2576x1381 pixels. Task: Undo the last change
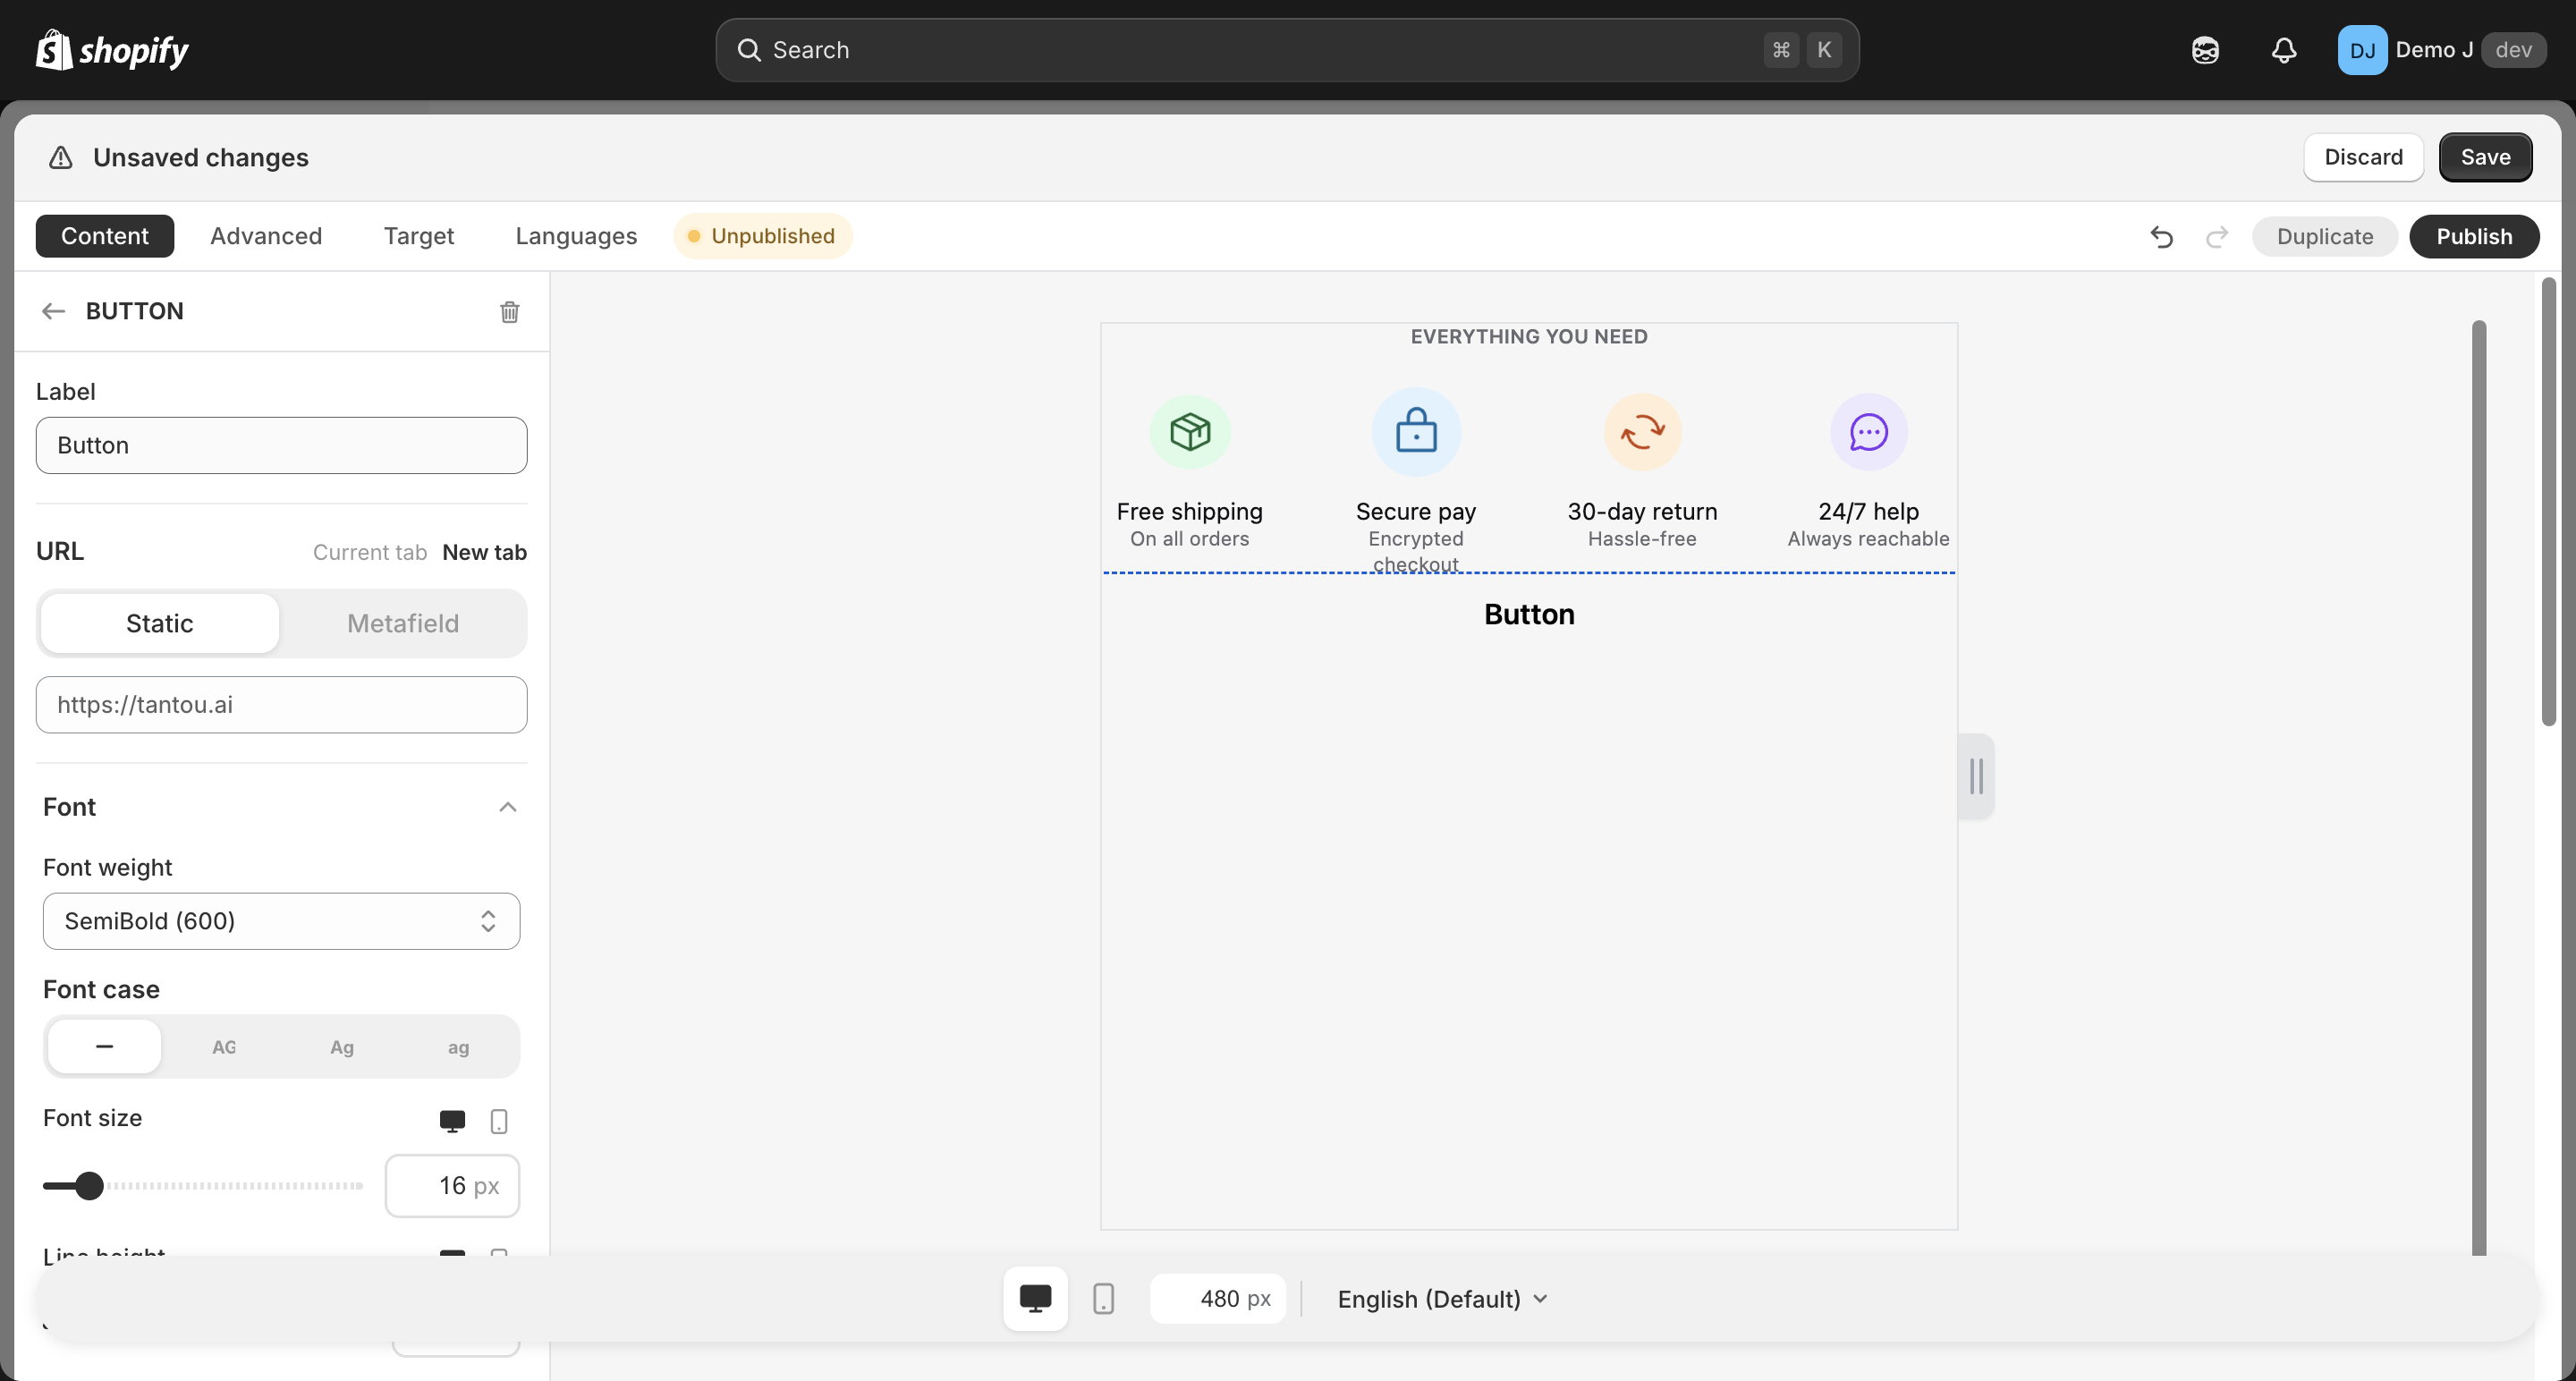point(2161,236)
